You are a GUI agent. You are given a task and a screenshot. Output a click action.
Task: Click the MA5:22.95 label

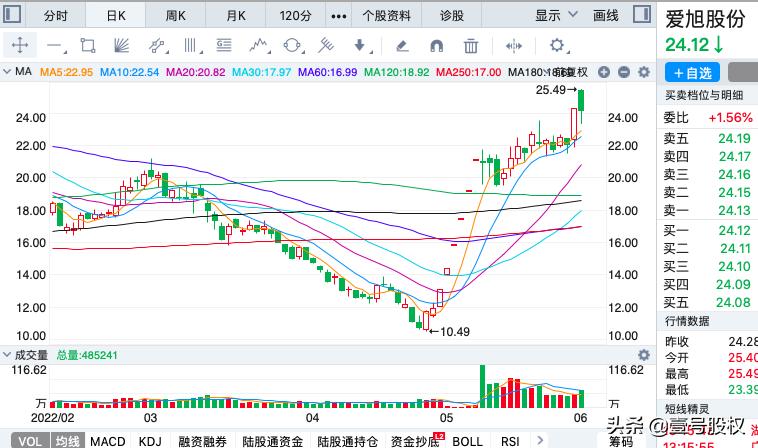click(66, 72)
